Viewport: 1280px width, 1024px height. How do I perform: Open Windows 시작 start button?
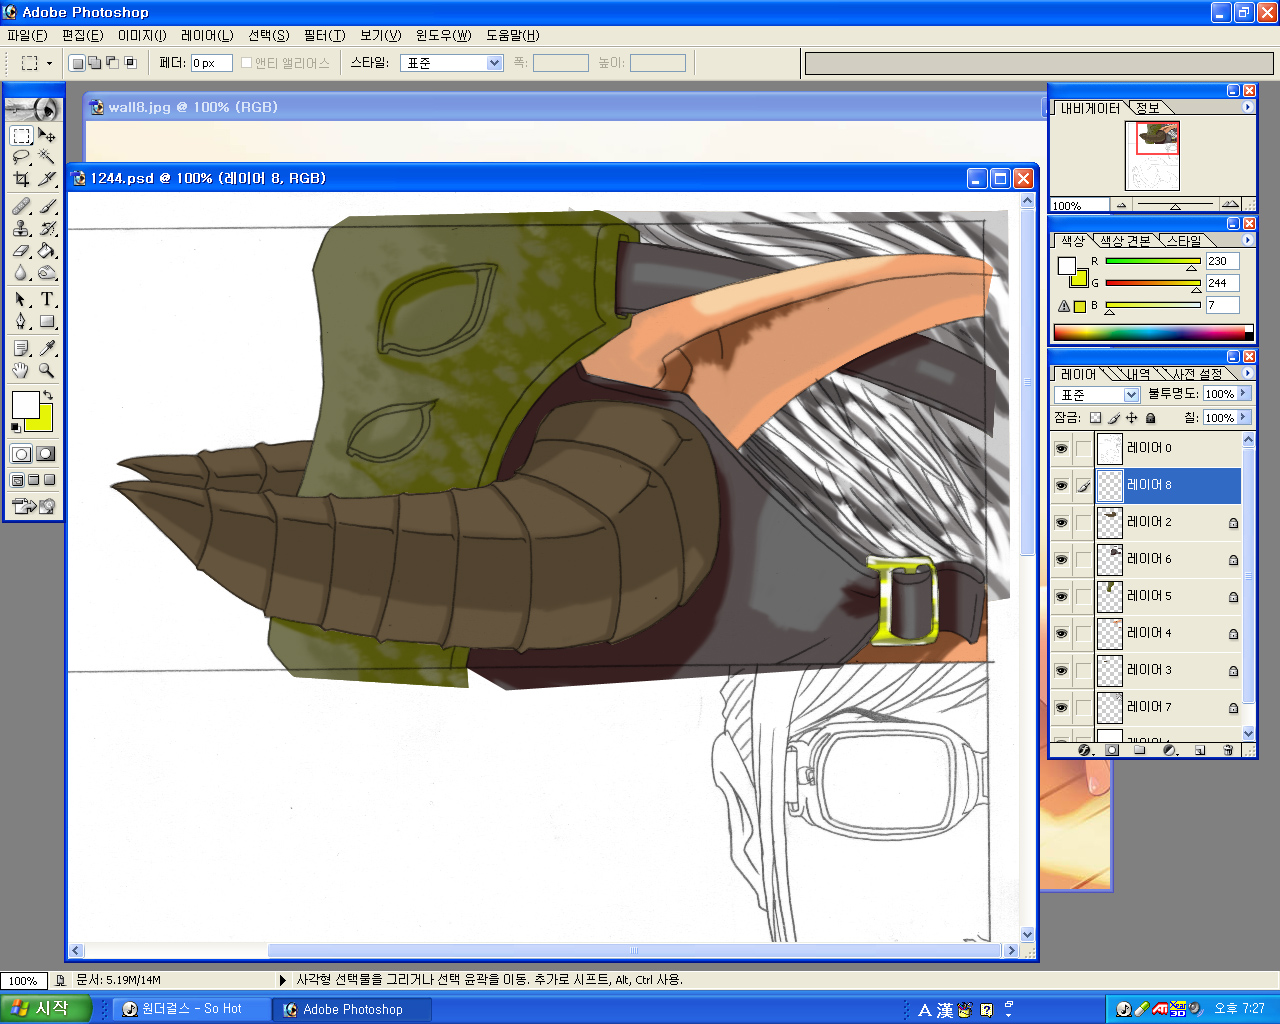45,1009
